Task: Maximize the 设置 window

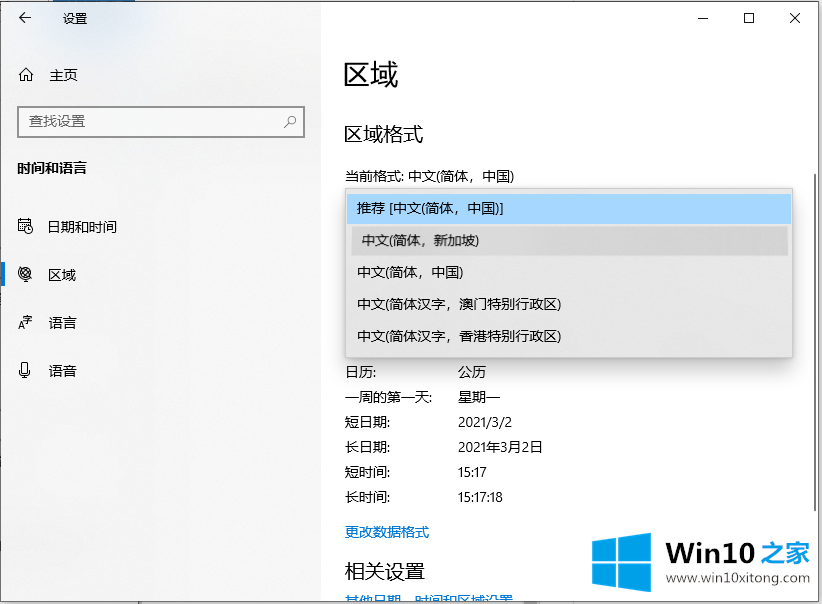Action: pos(749,18)
